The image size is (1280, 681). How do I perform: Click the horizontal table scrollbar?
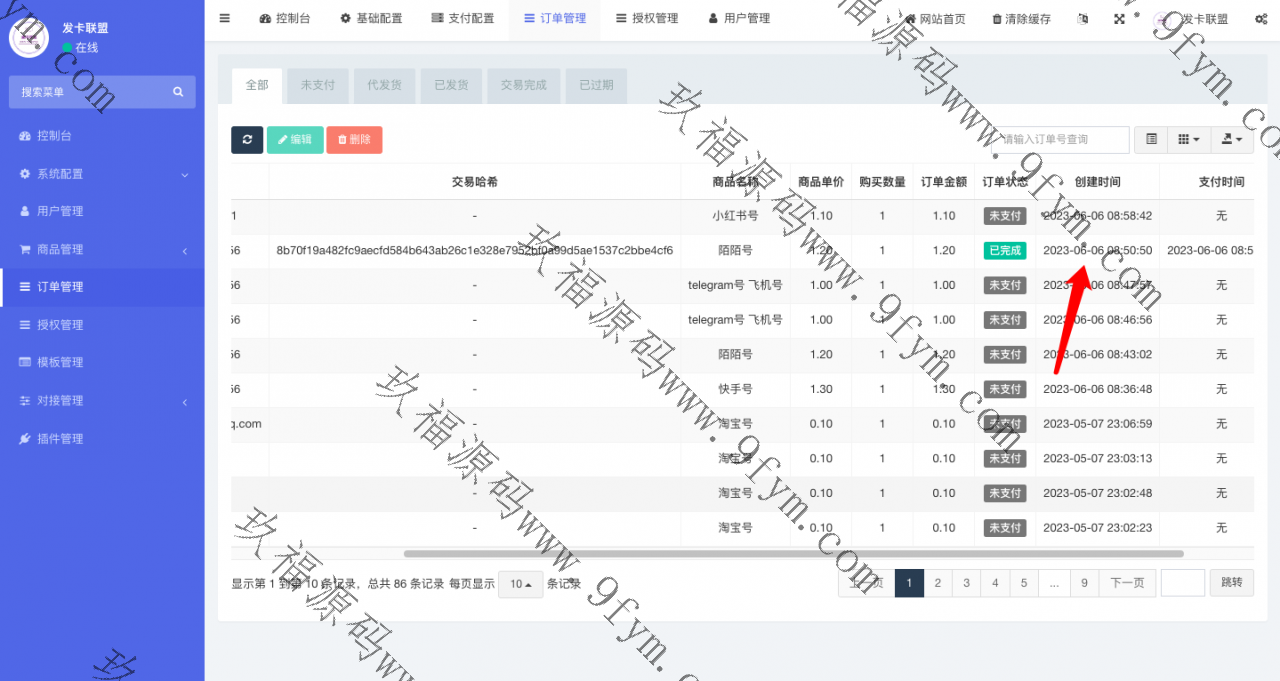[x=793, y=553]
